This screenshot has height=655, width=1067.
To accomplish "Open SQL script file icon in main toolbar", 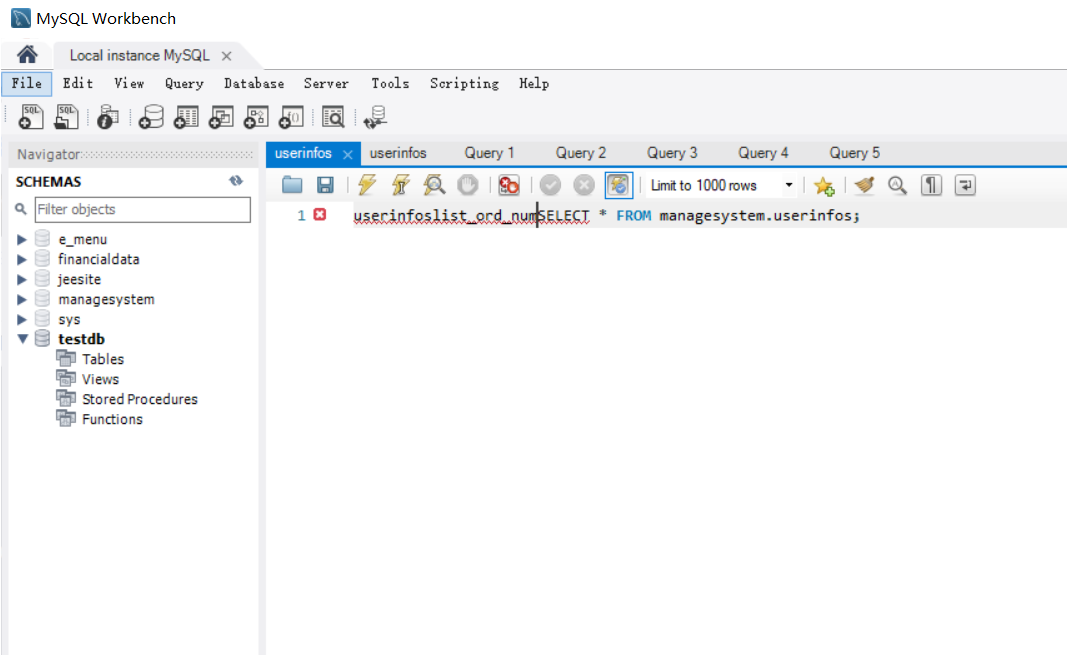I will click(x=66, y=117).
